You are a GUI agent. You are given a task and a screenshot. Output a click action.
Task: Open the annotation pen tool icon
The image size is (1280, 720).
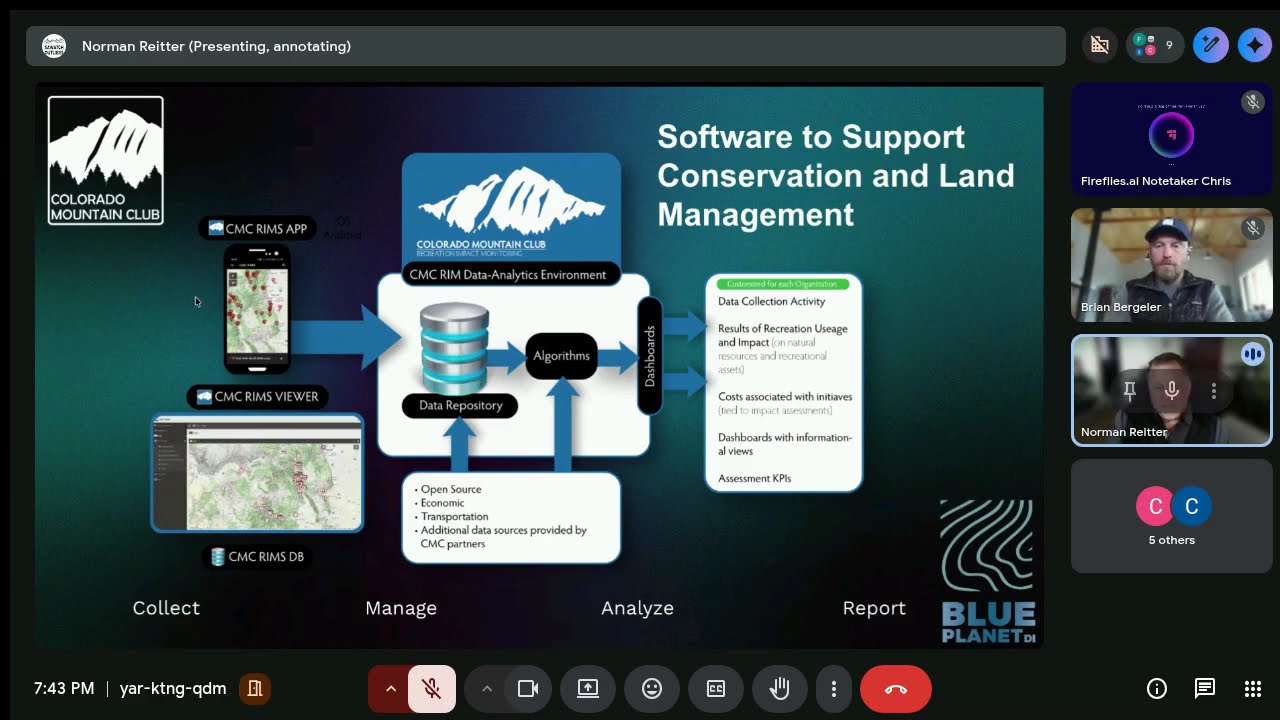click(x=1211, y=45)
